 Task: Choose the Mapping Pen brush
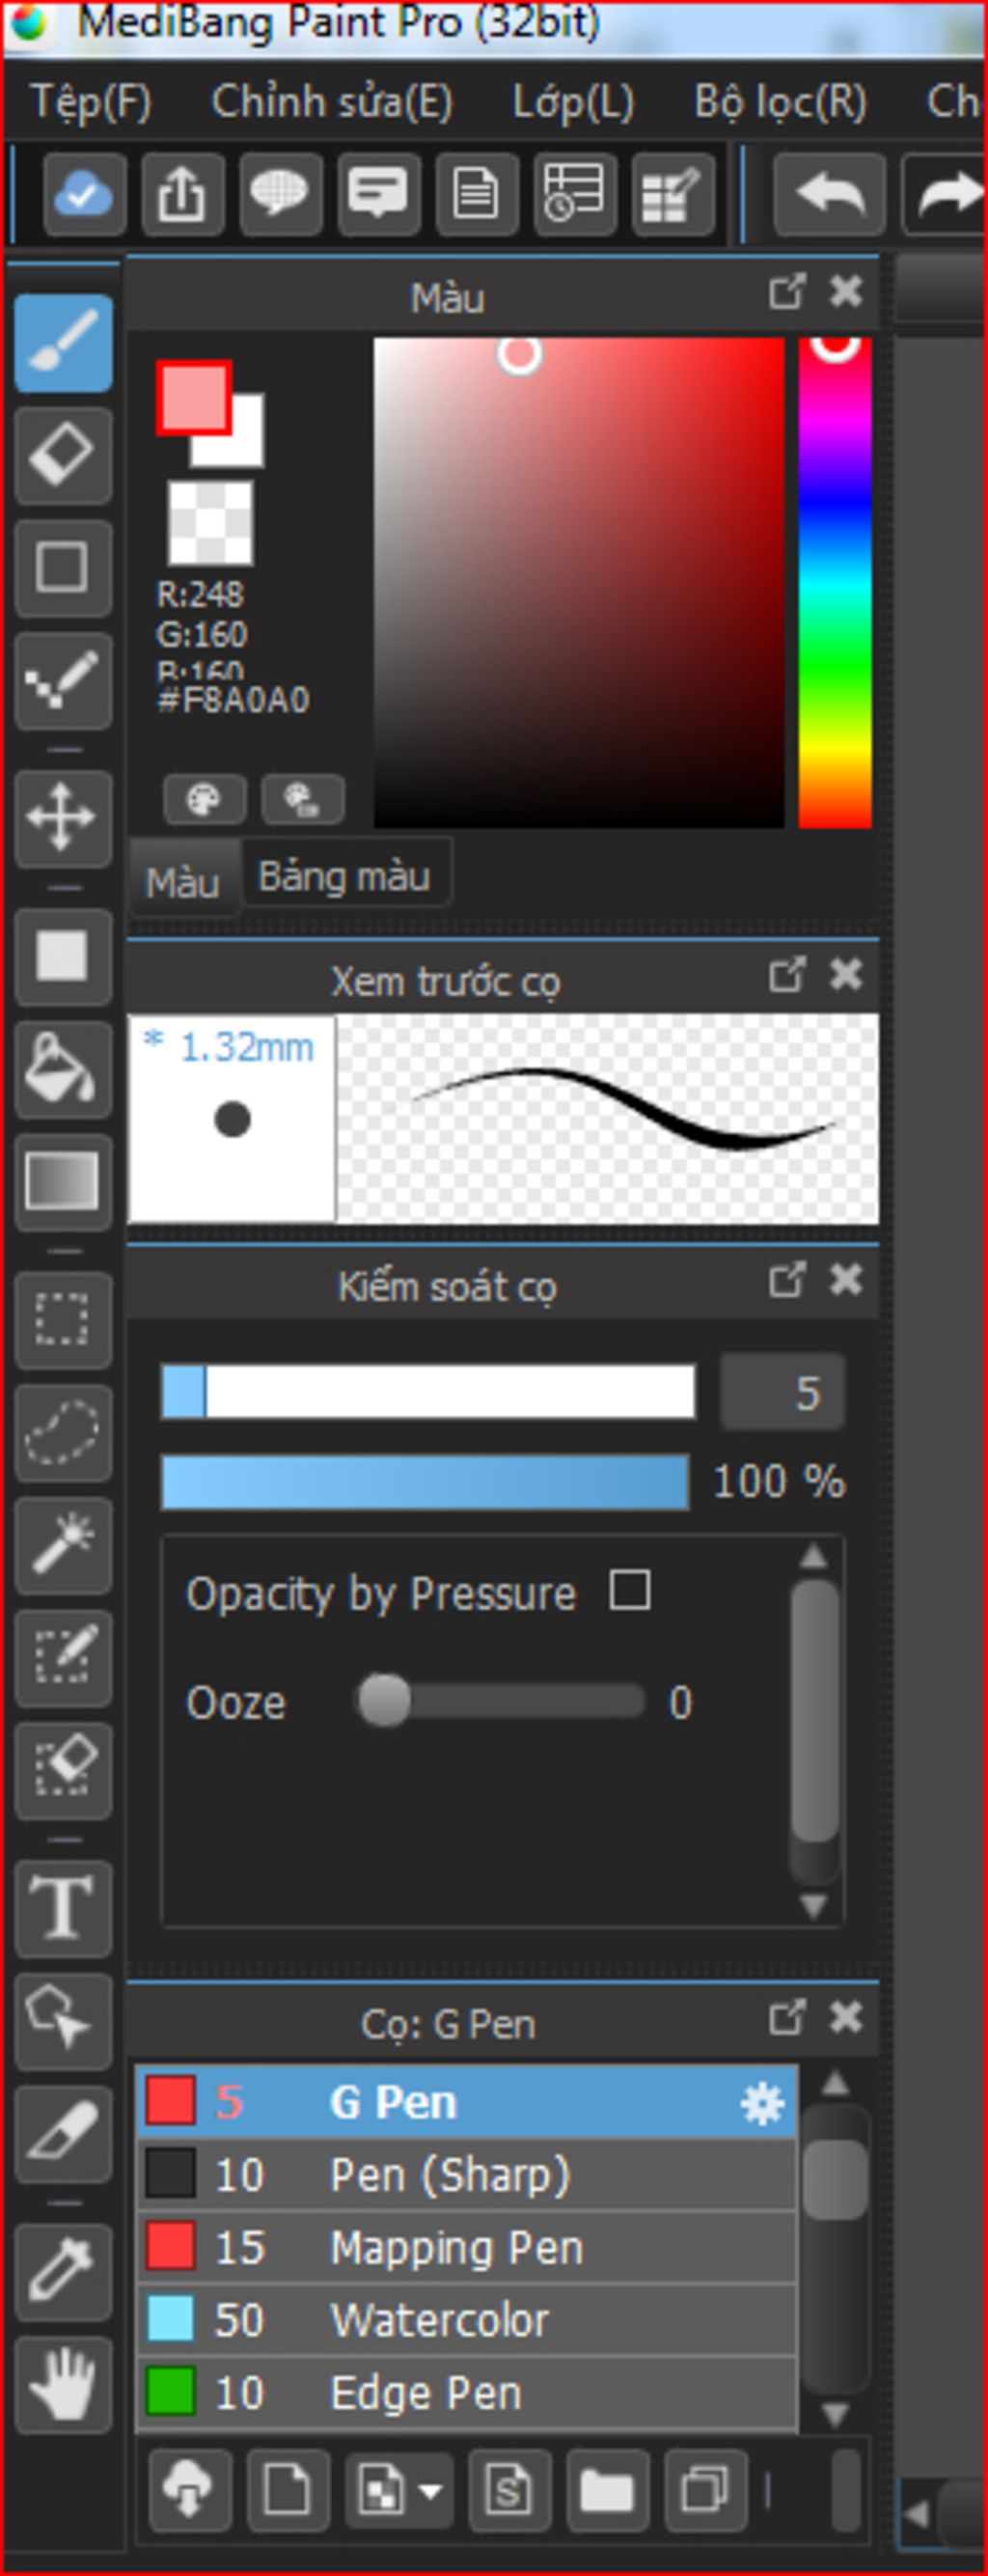466,2248
